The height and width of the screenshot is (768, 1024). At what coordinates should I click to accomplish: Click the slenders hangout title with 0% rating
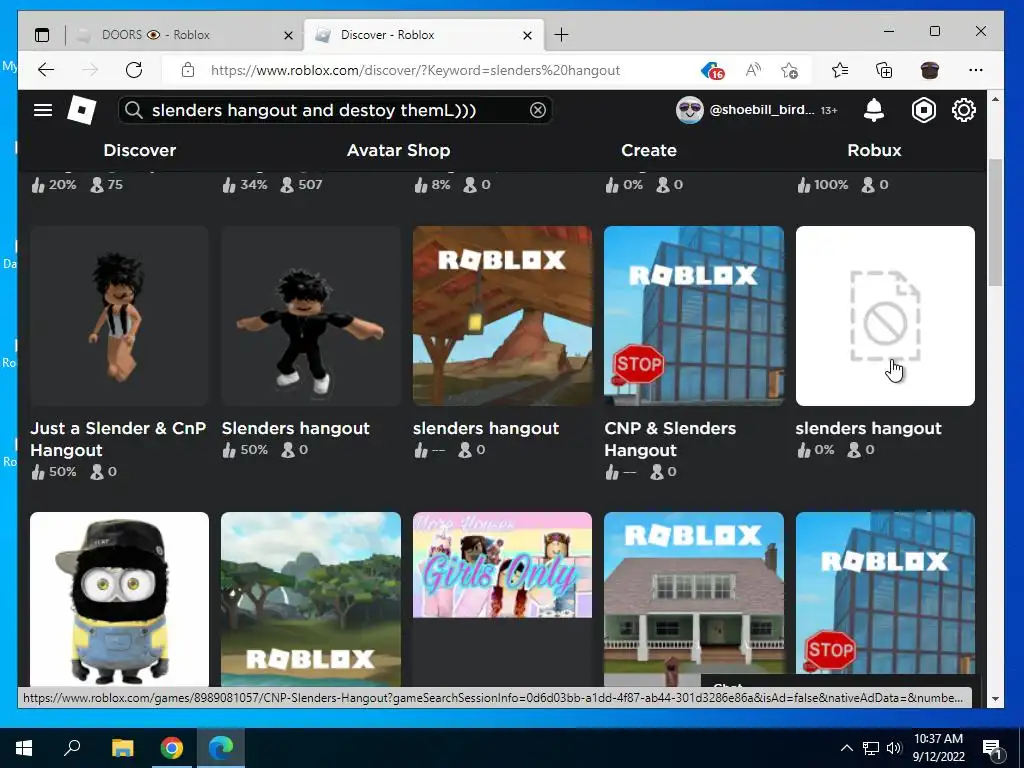point(868,428)
